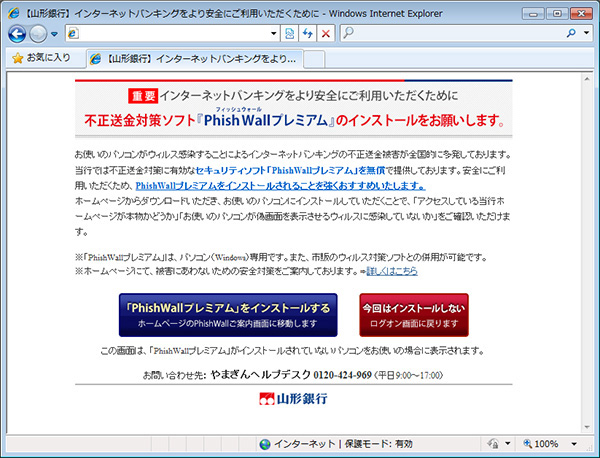Open the security icon dropdown arrow in status bar
Screen dimensions: 600x458
(x=508, y=444)
